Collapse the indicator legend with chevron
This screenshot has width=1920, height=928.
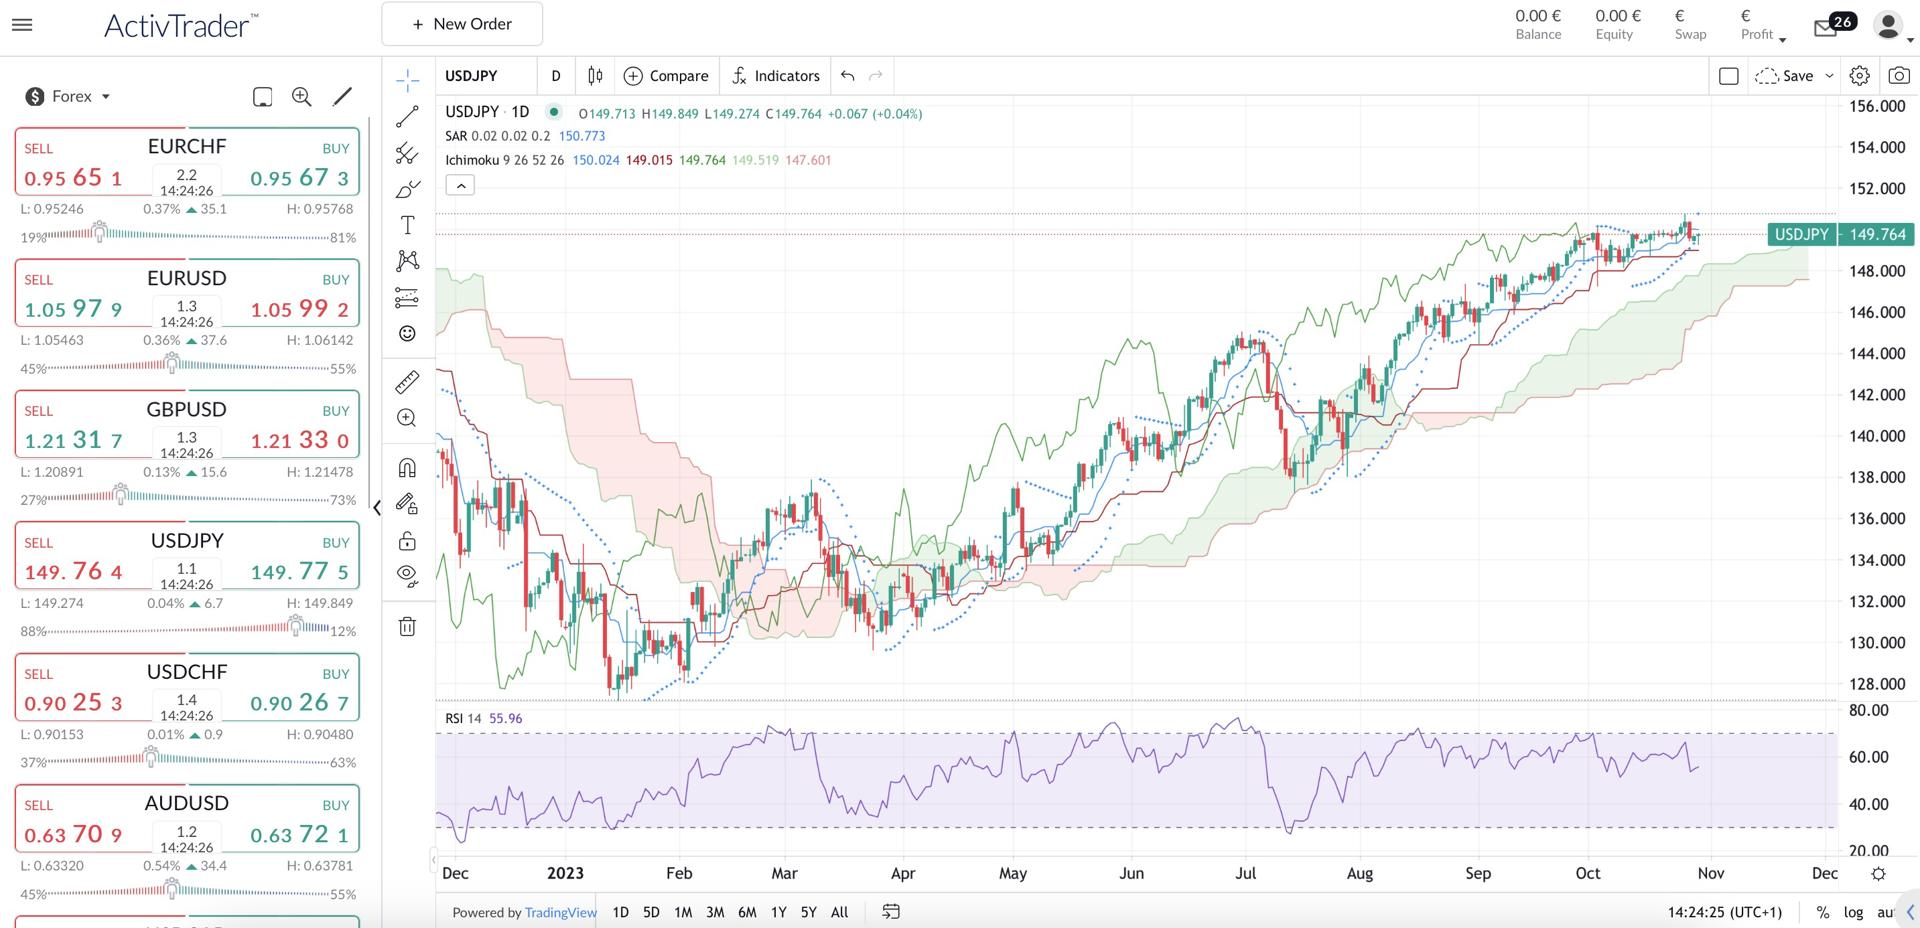point(460,185)
